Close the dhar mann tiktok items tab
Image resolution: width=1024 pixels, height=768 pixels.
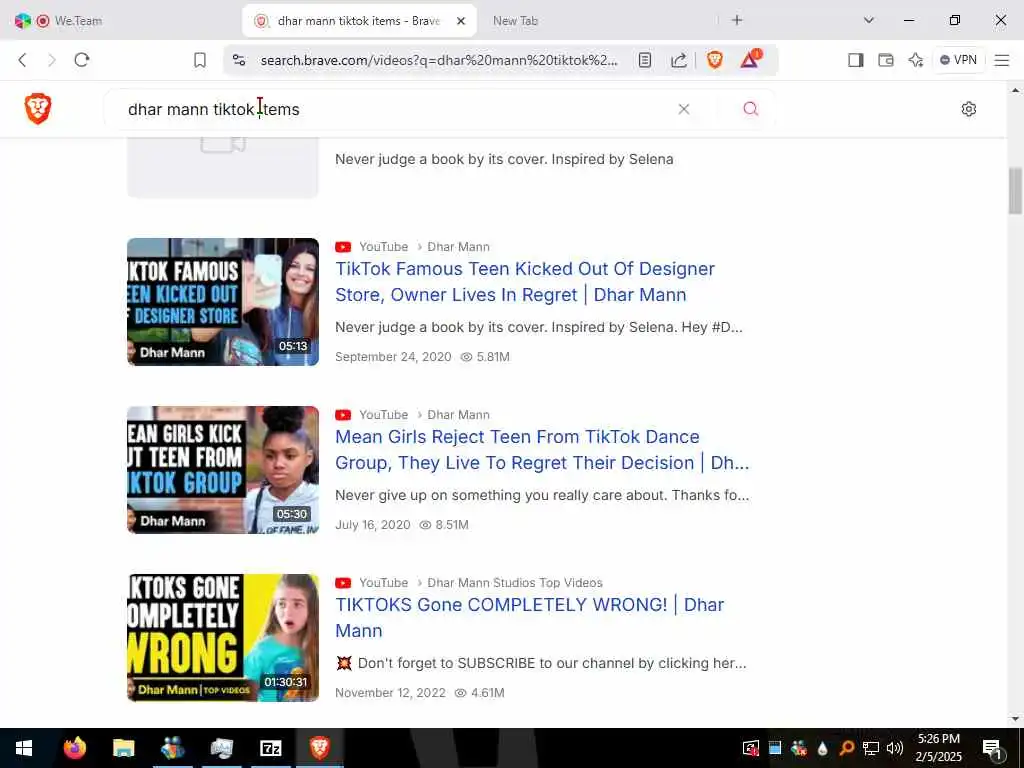[460, 21]
